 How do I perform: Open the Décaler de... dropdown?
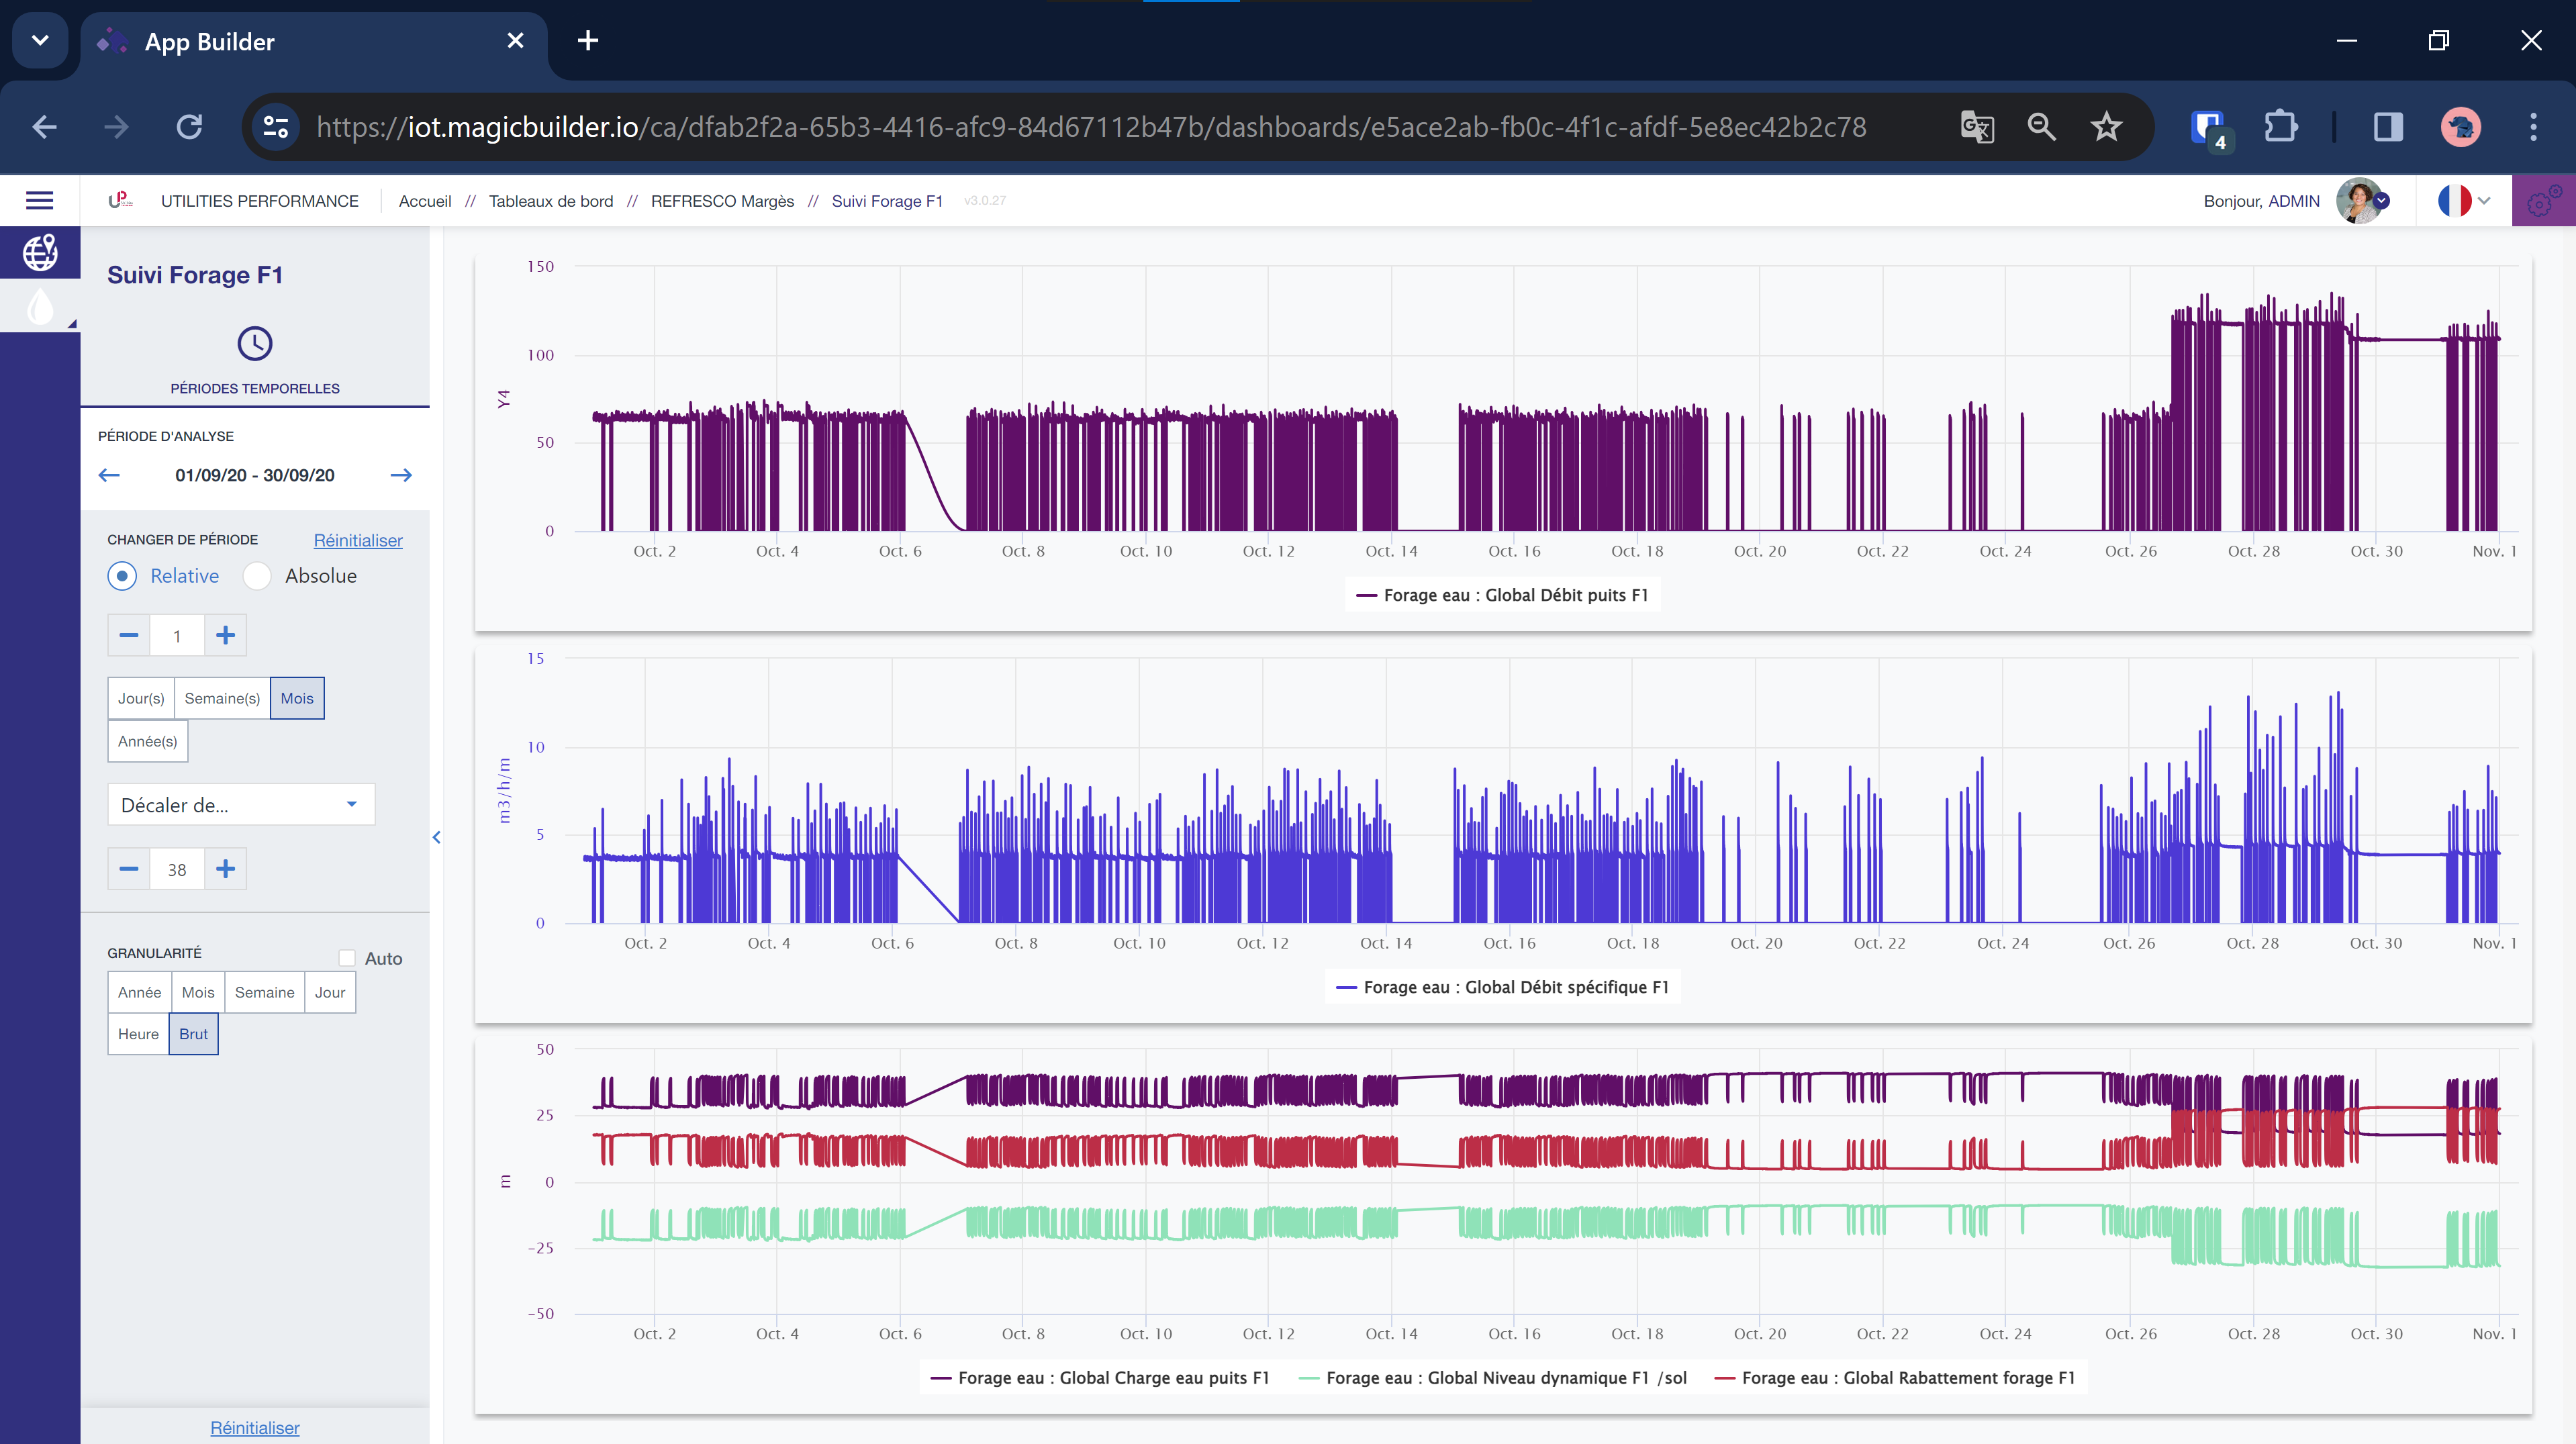(241, 805)
